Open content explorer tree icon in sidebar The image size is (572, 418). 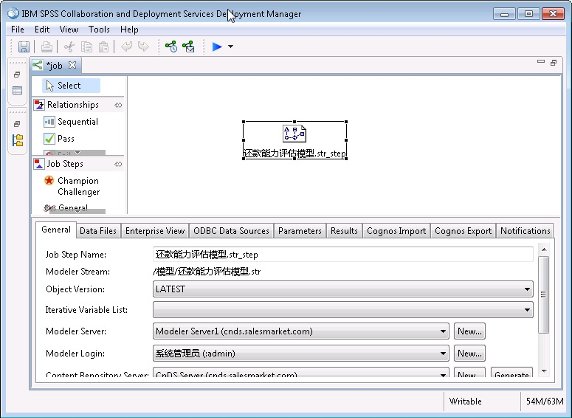[17, 140]
